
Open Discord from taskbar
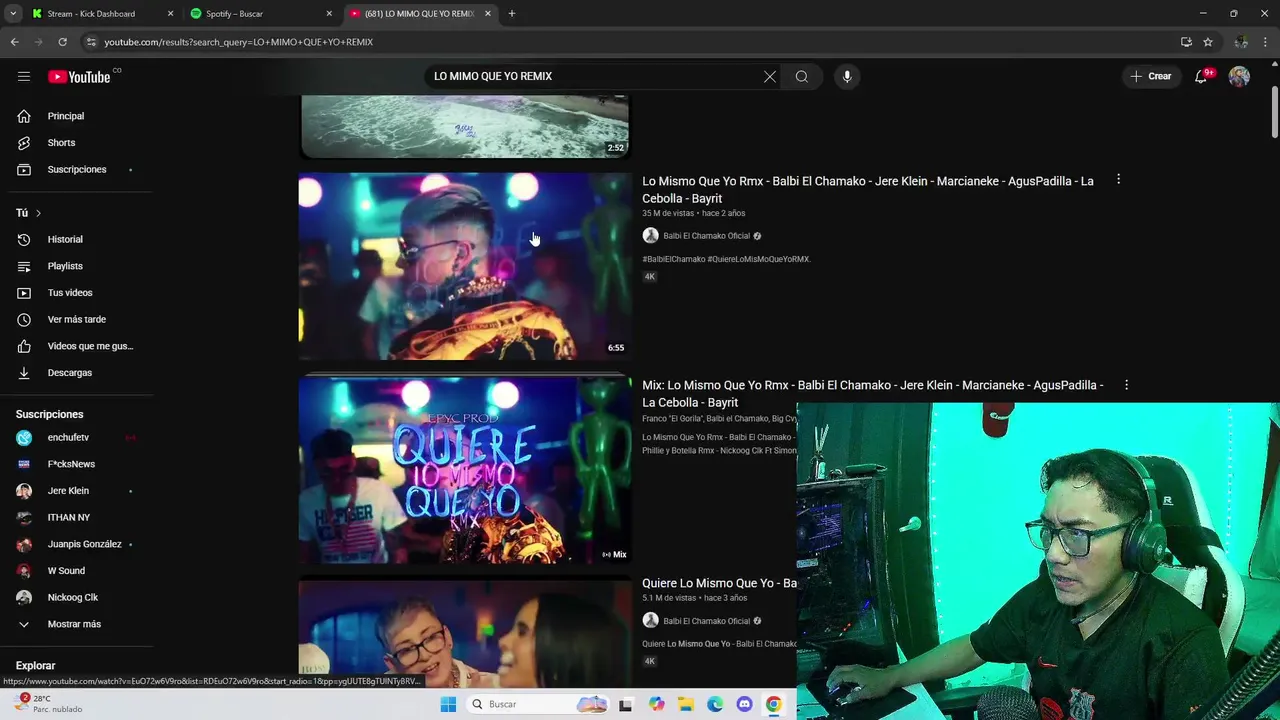744,704
